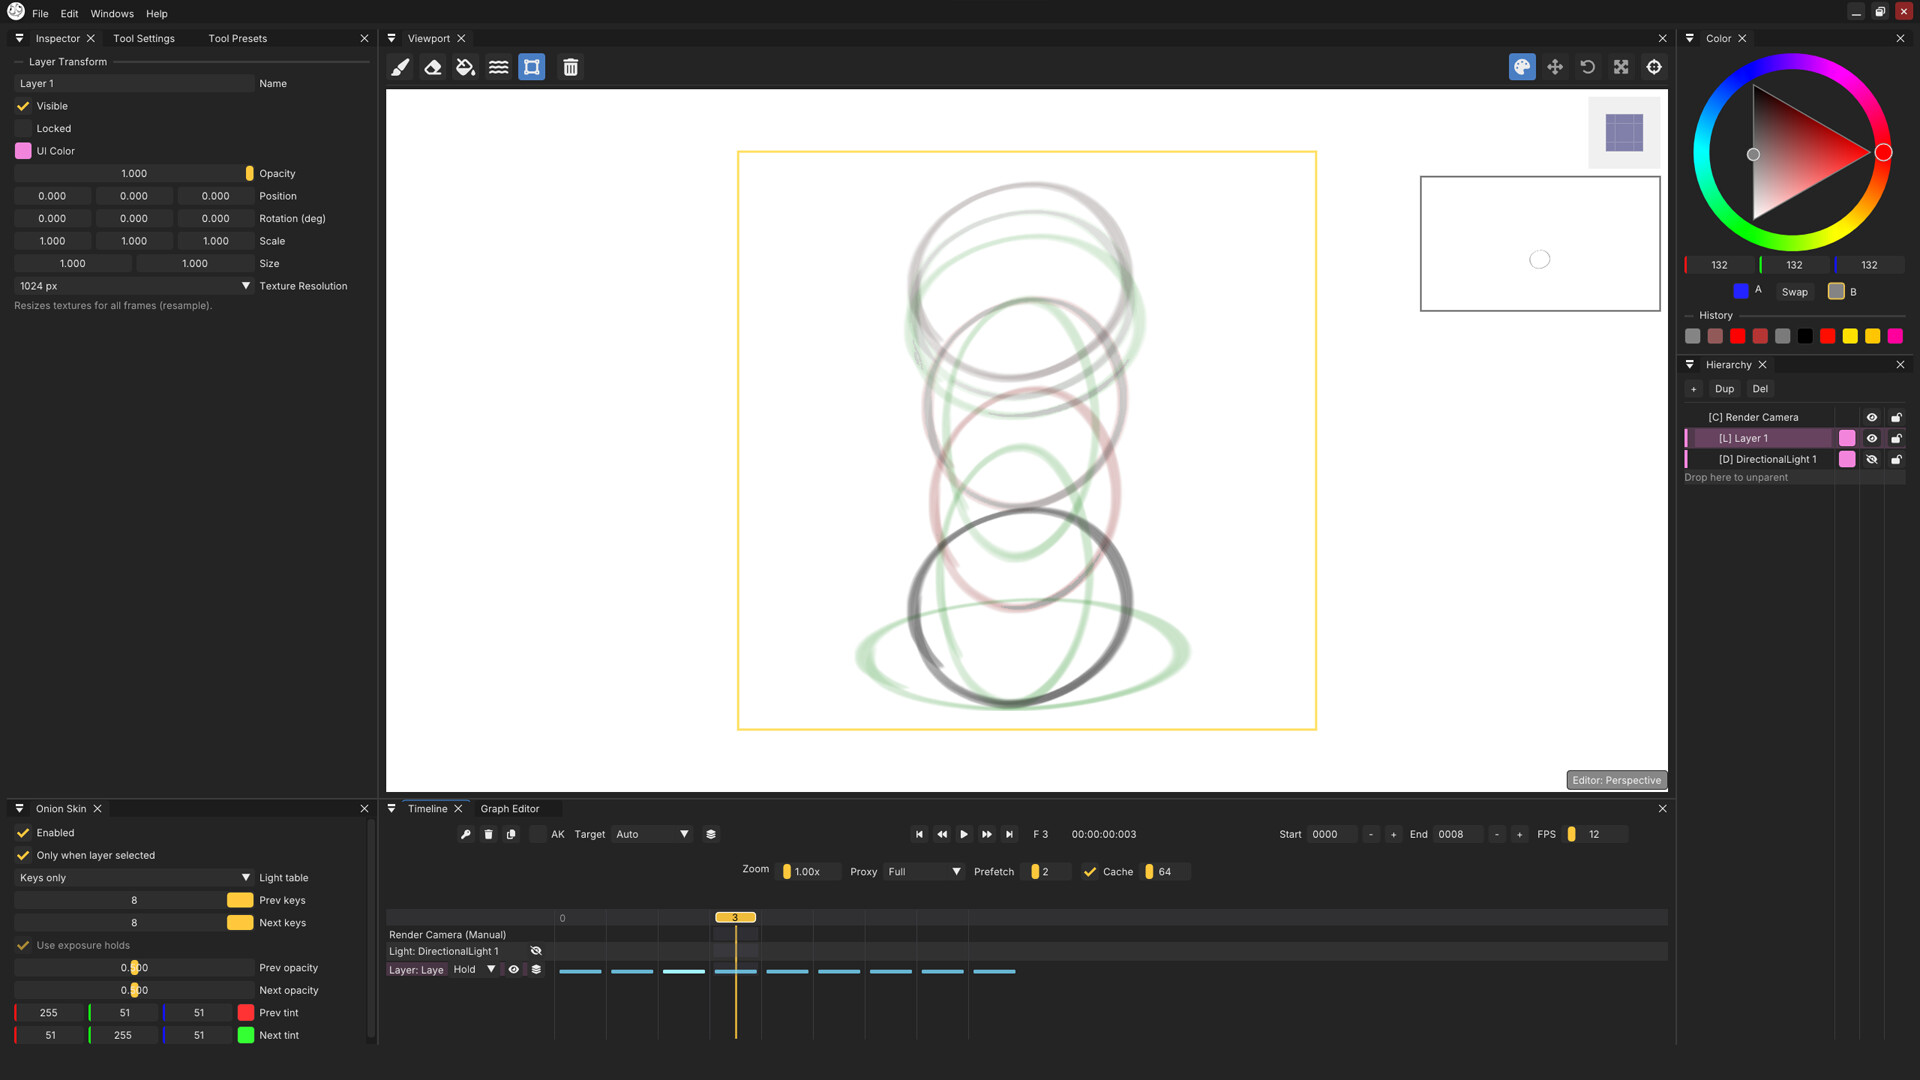
Task: Select the Brush tool in the viewport toolbar
Action: [400, 67]
